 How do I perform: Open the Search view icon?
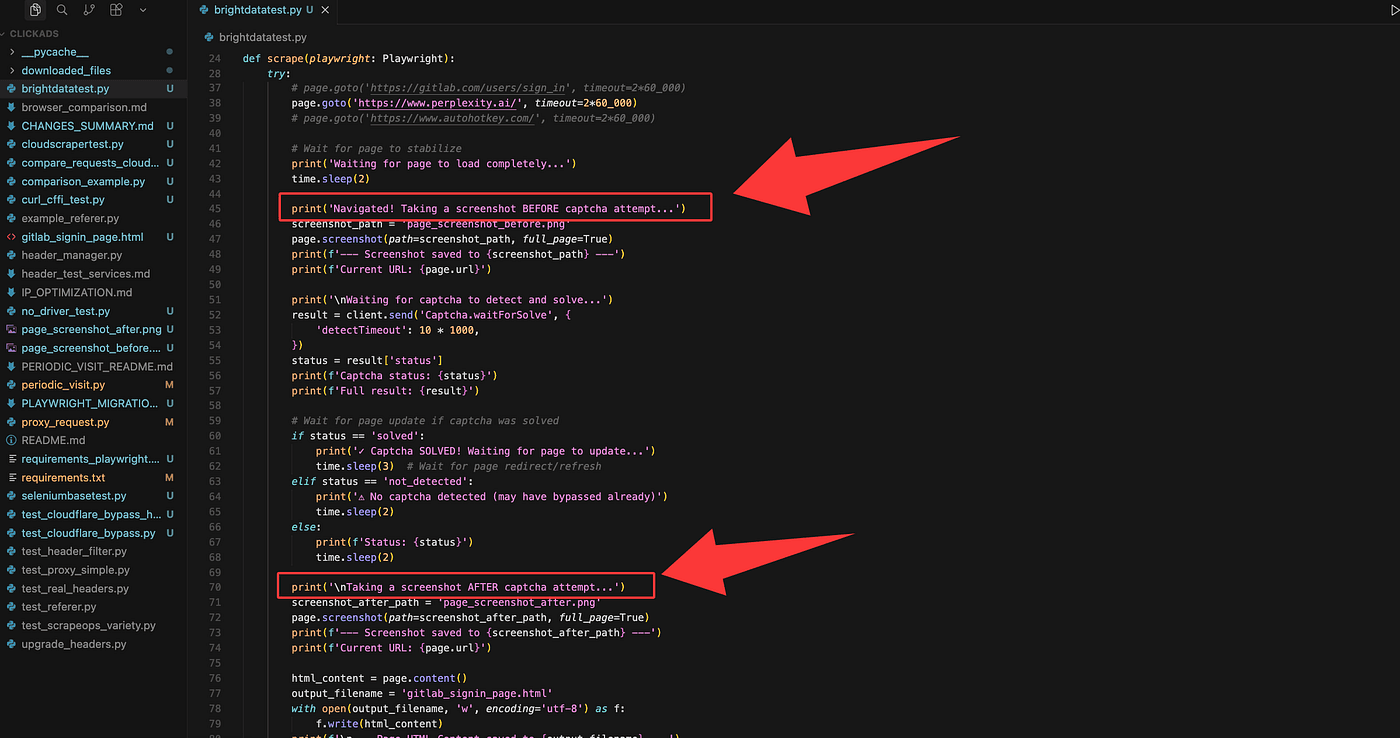[x=62, y=10]
